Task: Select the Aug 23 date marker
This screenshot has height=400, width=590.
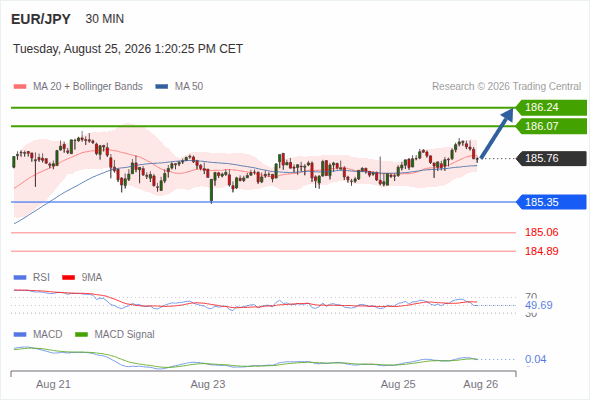Action: tap(208, 385)
